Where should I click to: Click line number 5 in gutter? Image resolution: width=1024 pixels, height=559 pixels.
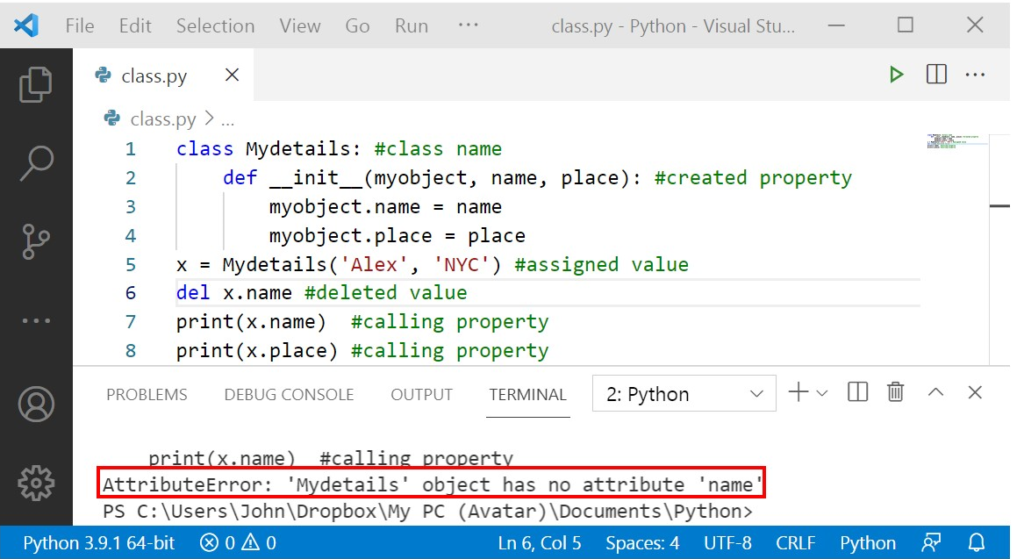click(x=131, y=264)
